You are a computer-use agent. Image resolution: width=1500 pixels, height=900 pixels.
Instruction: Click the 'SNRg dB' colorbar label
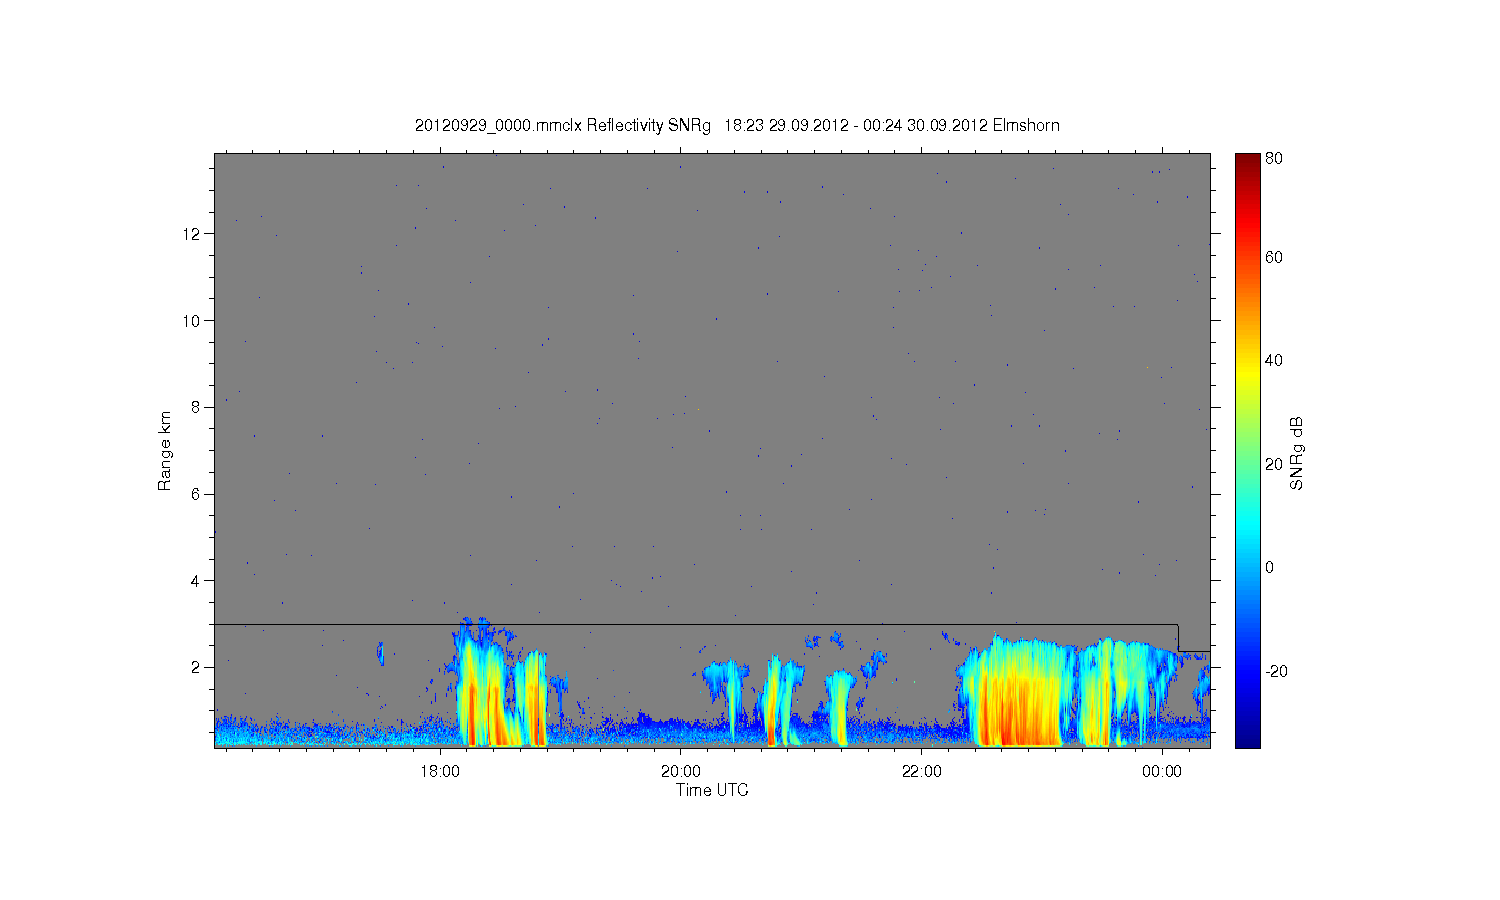click(1297, 453)
